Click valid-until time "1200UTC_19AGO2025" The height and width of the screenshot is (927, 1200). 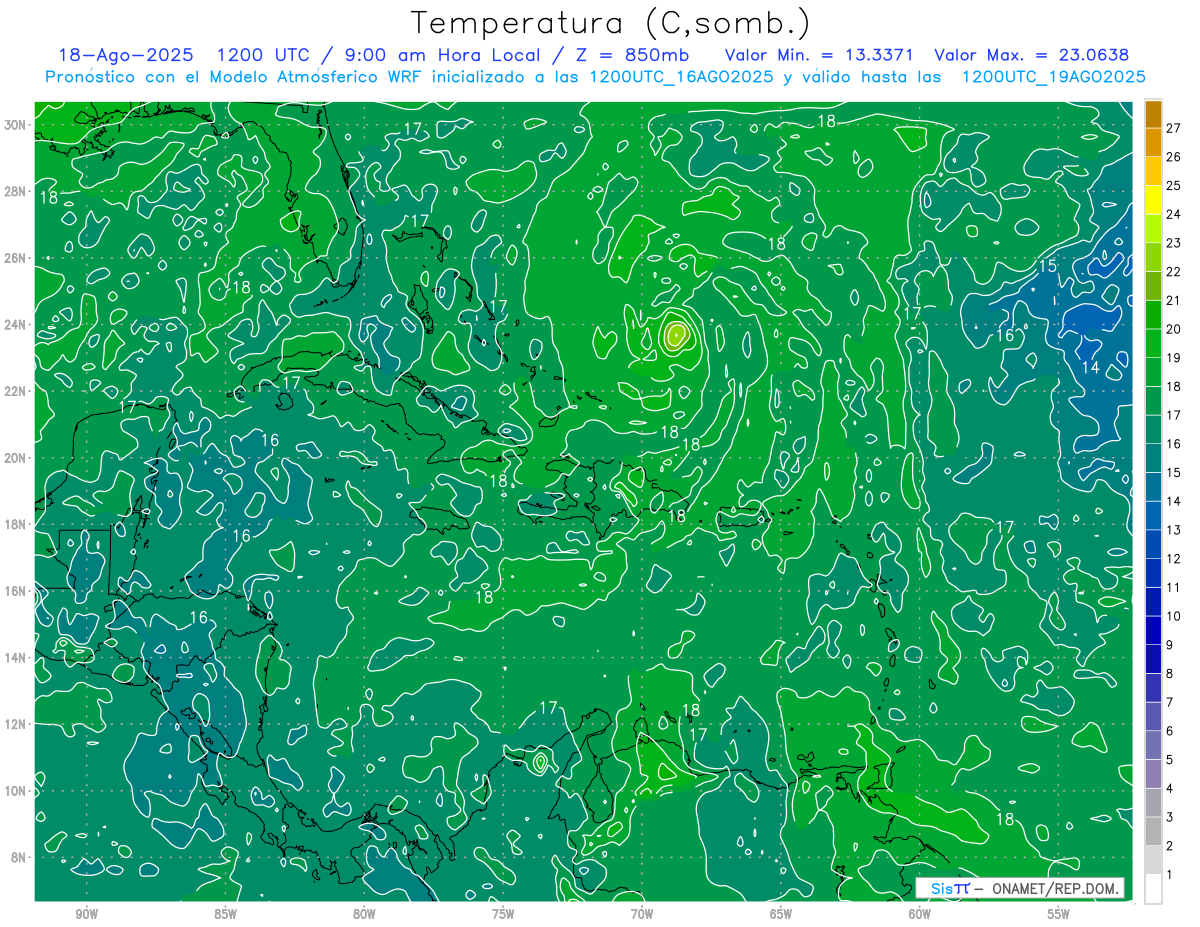point(1053,77)
